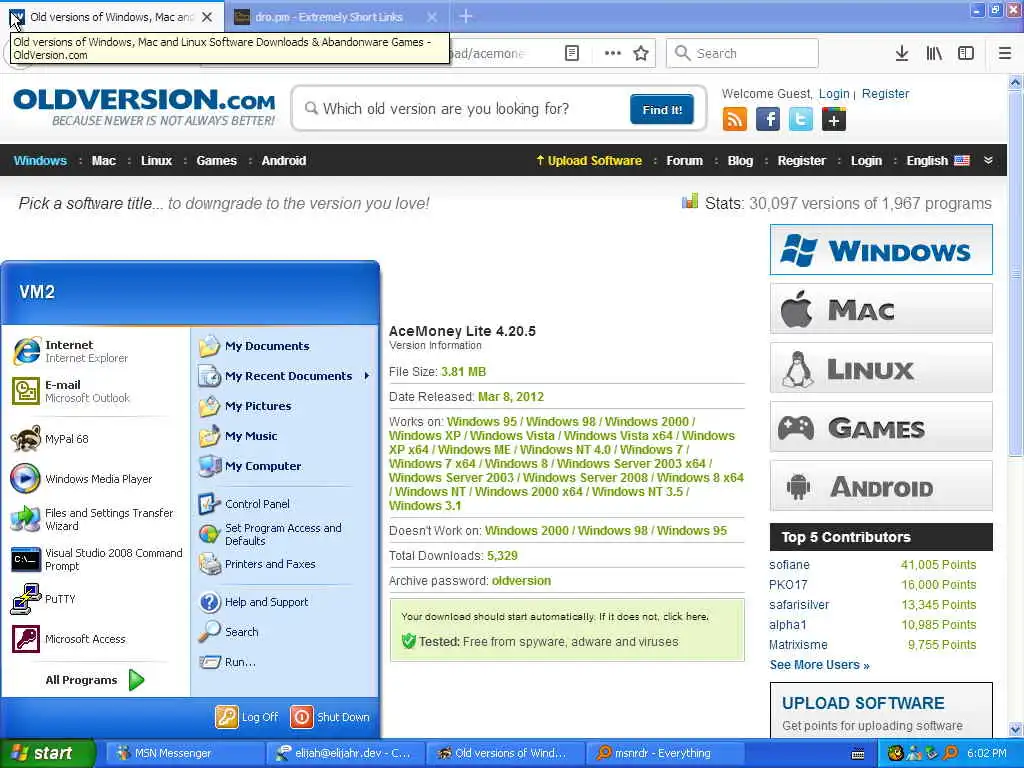Viewport: 1024px width, 768px height.
Task: Open the Facebook icon
Action: click(x=768, y=120)
